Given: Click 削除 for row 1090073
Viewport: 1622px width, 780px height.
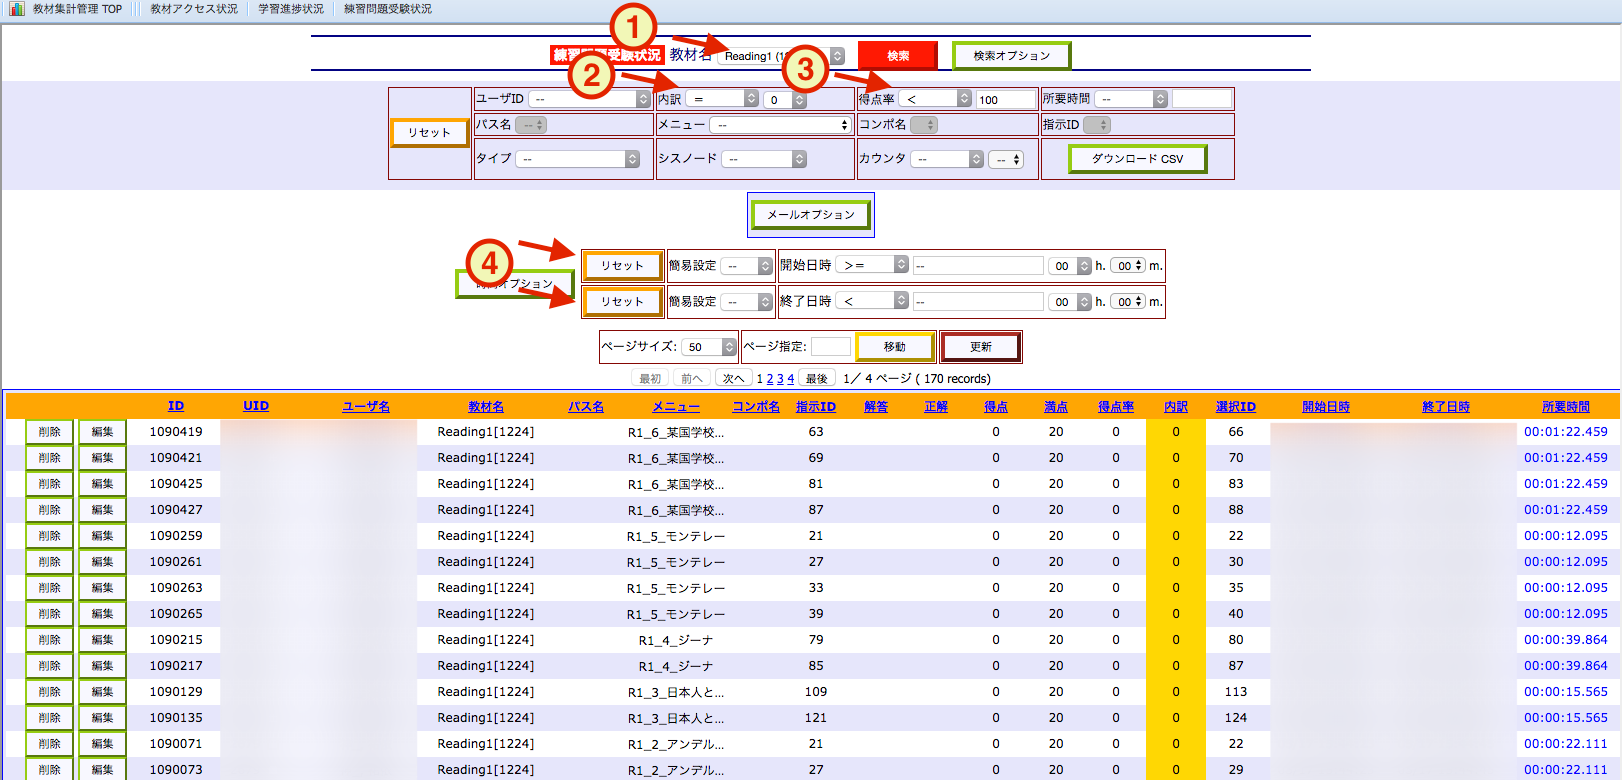Looking at the screenshot, I should coord(49,769).
